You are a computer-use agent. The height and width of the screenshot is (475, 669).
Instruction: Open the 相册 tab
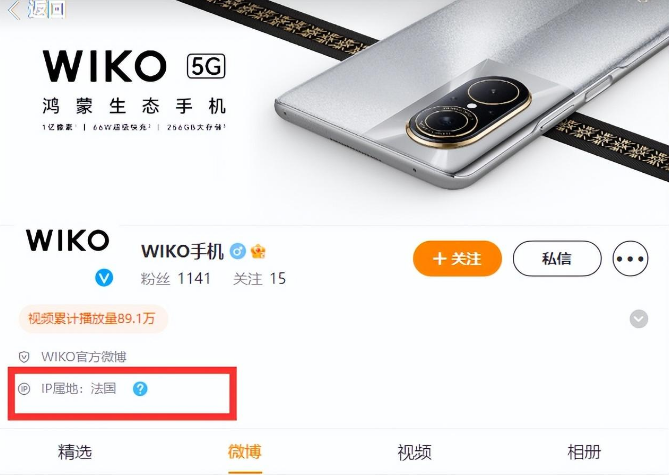coord(584,452)
